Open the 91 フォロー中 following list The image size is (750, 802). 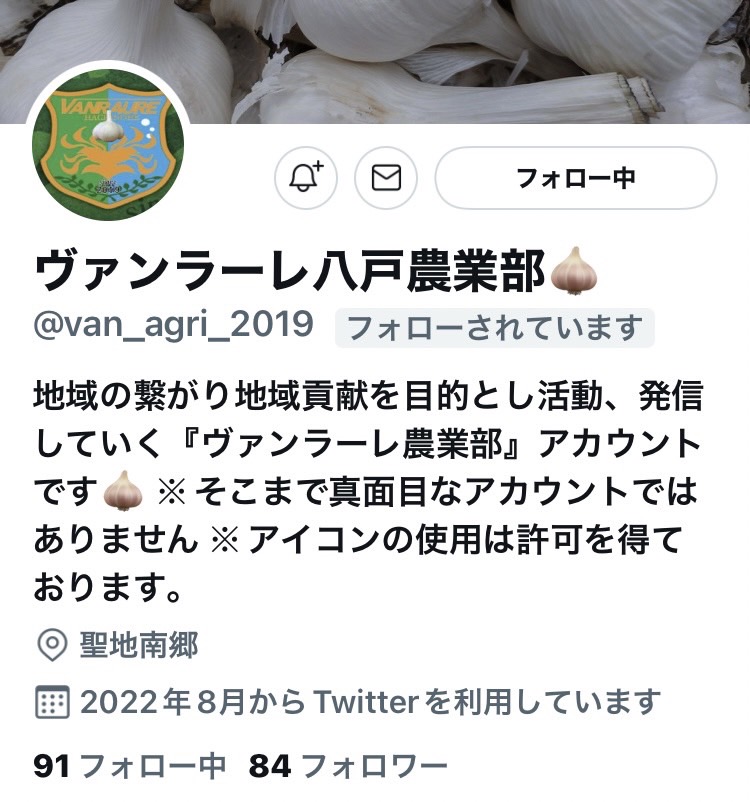[130, 766]
